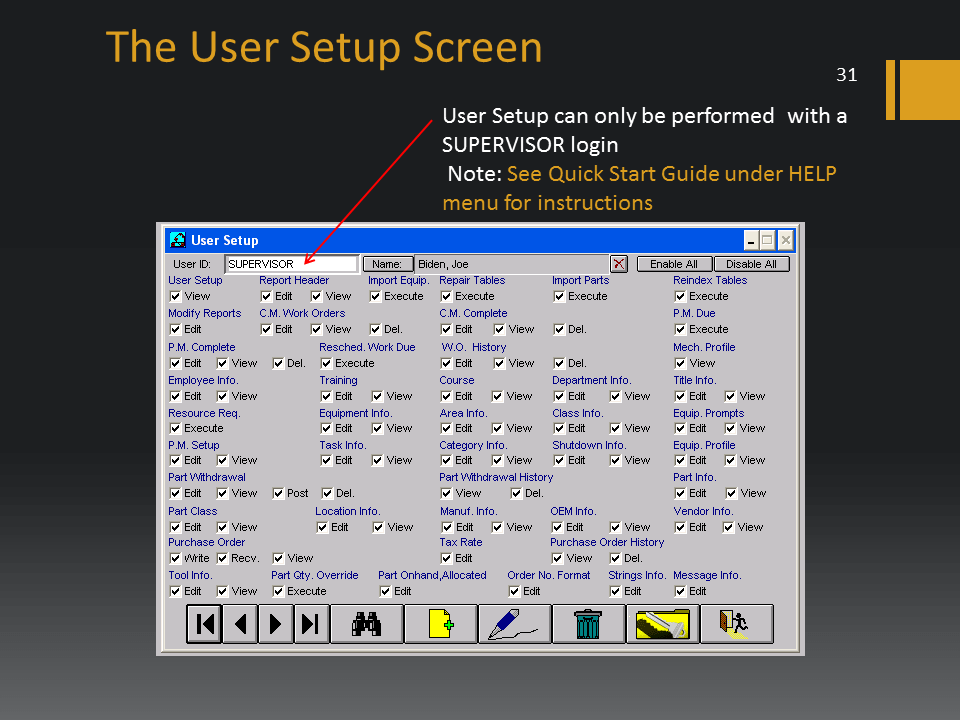Viewport: 960px width, 720px height.
Task: Click the User Setup window icon
Action: click(x=178, y=240)
